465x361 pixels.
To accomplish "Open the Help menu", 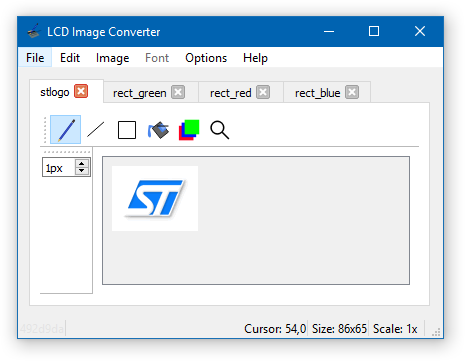I will coord(255,58).
